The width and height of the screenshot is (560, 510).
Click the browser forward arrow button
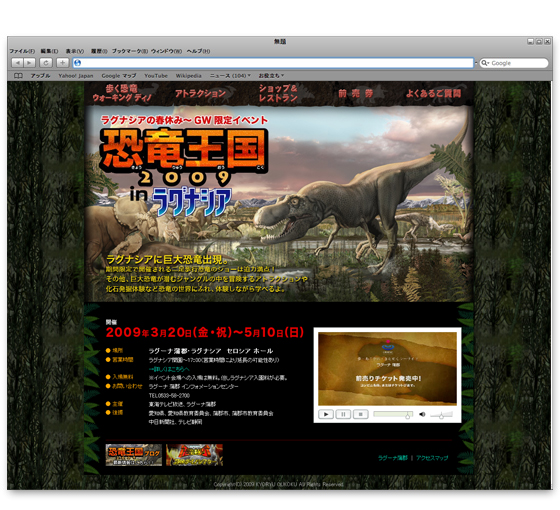click(29, 63)
